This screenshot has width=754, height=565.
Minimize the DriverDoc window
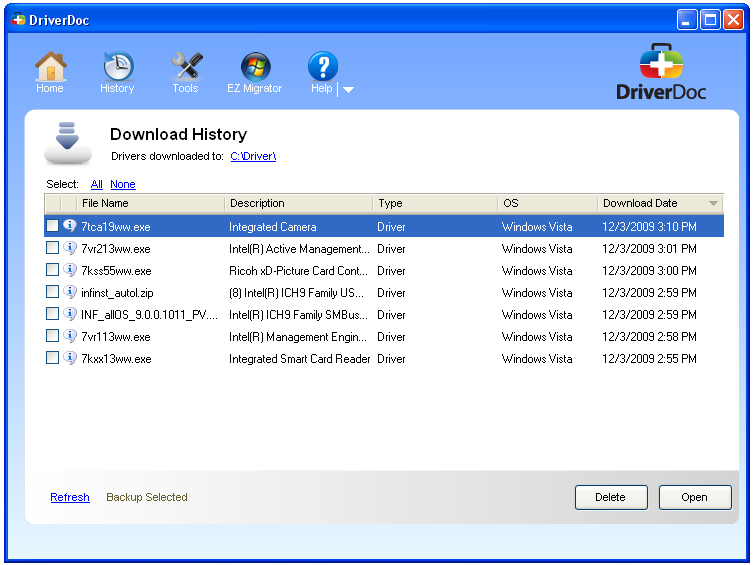(687, 20)
